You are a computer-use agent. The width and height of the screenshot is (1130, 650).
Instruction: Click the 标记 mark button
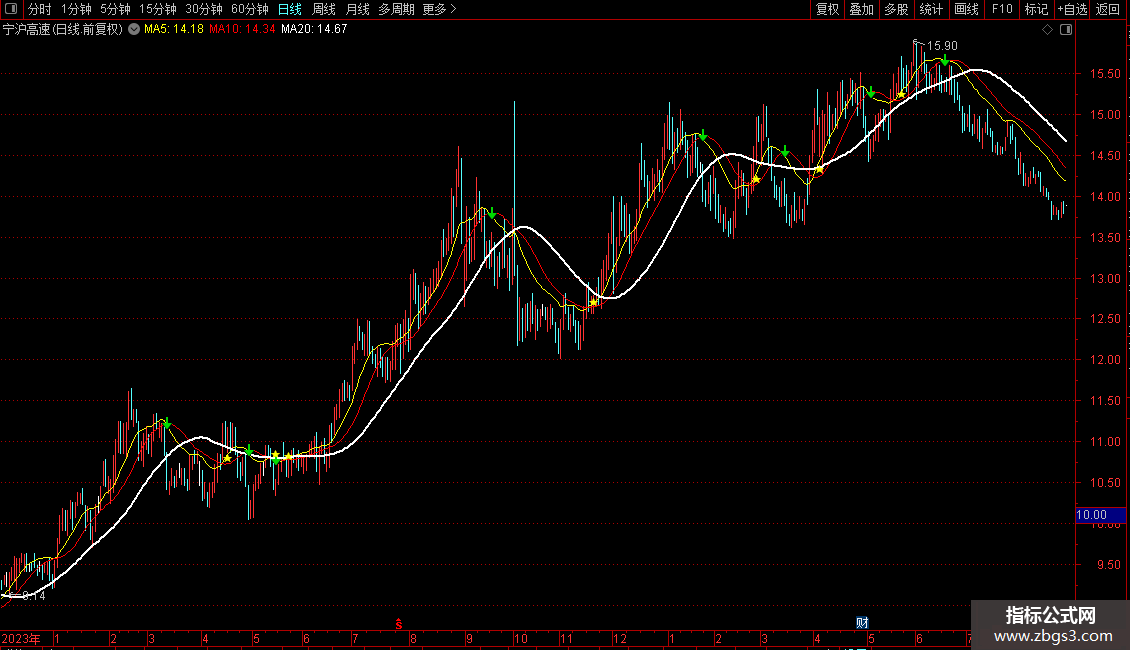coord(1036,9)
